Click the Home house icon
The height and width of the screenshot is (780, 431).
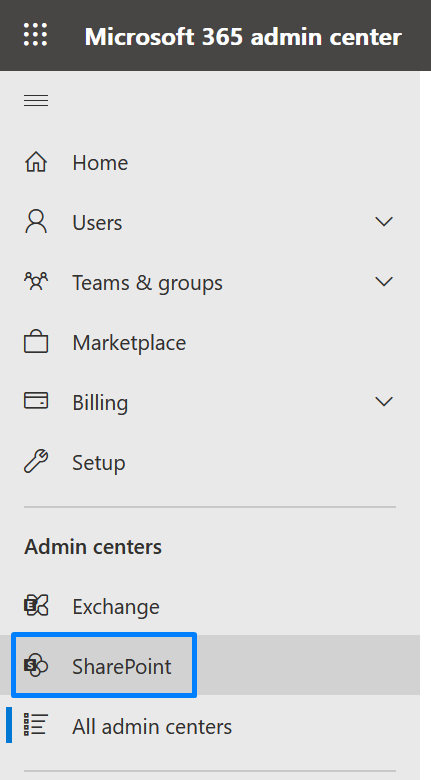tap(36, 162)
